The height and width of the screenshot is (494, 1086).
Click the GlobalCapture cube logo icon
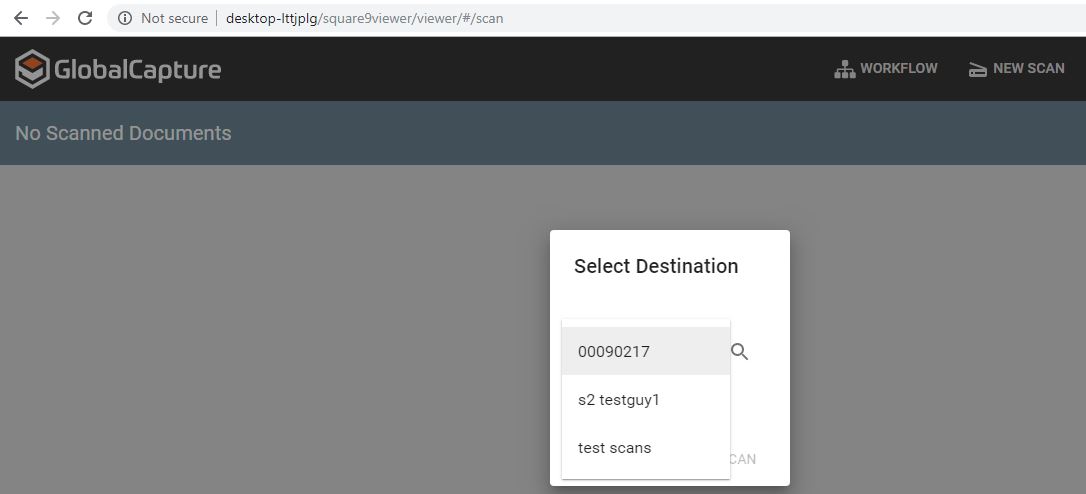[x=32, y=69]
